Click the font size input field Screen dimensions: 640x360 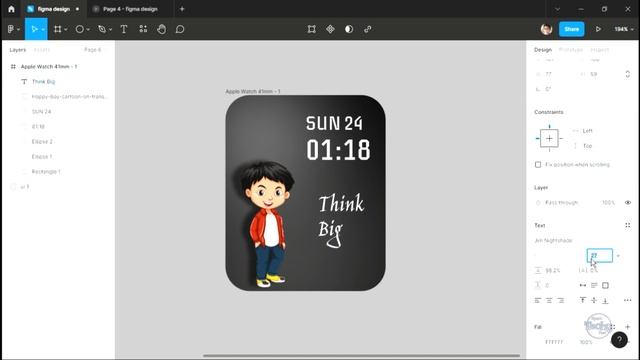point(600,256)
